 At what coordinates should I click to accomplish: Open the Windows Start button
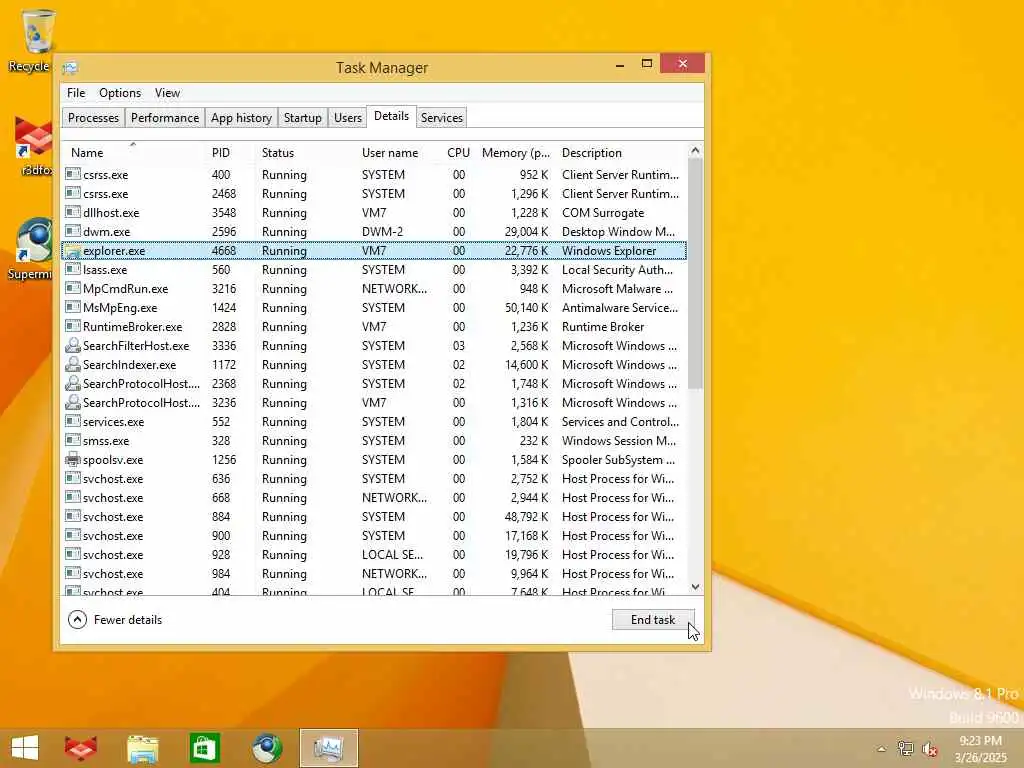(x=25, y=748)
